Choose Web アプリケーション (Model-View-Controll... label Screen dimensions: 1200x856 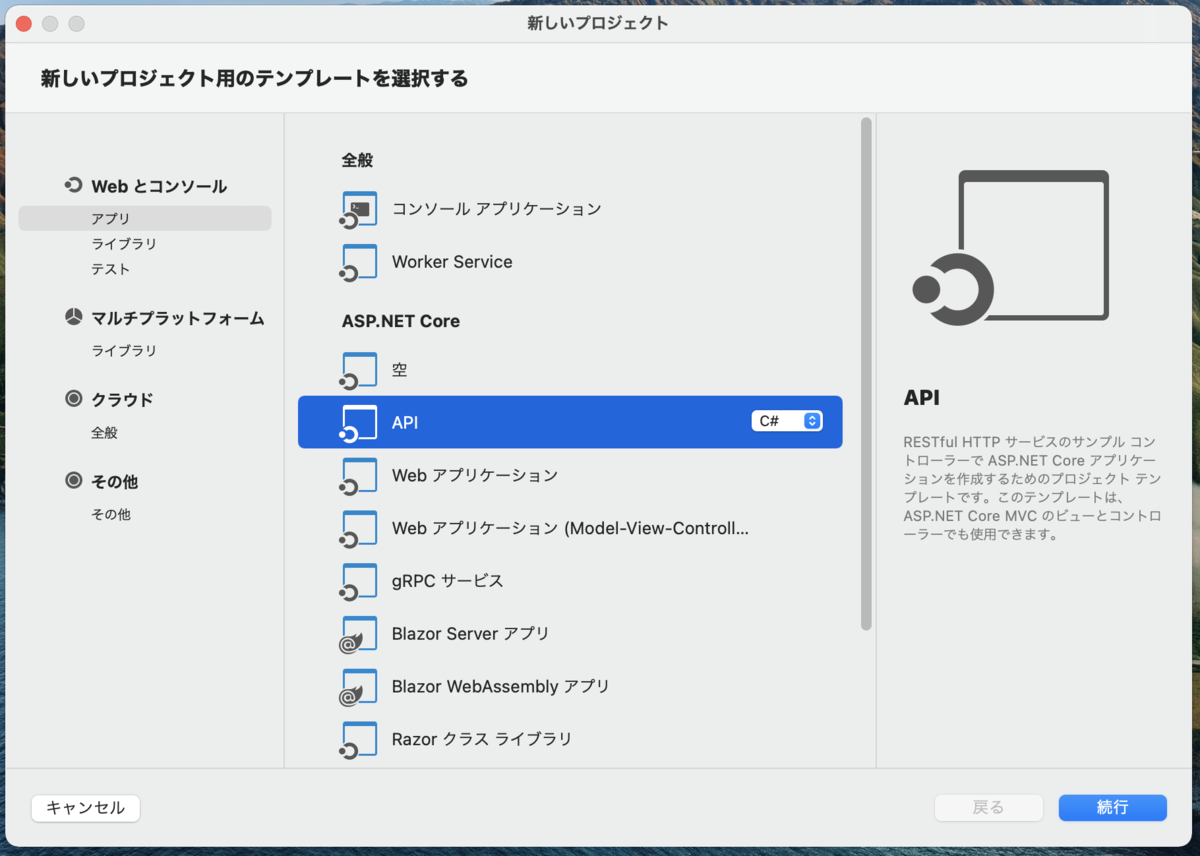click(570, 528)
